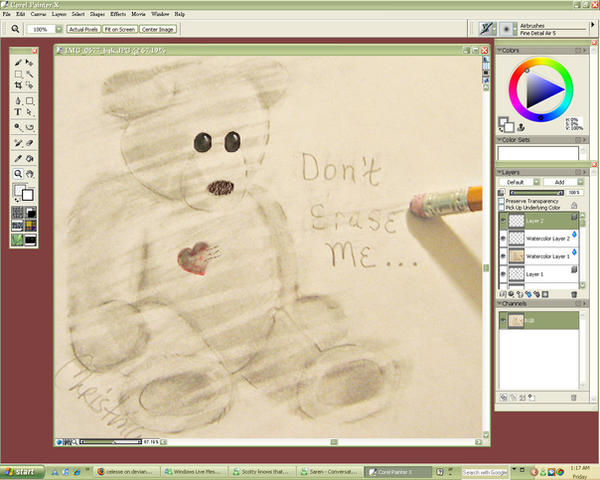Select the Dropper tool

point(18,158)
